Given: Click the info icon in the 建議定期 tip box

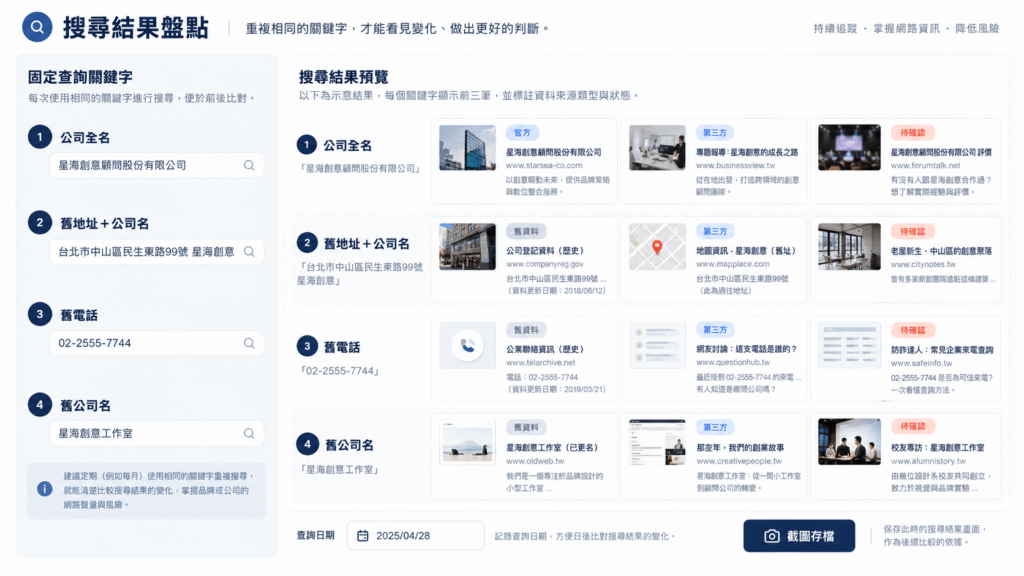Looking at the screenshot, I should tap(44, 488).
